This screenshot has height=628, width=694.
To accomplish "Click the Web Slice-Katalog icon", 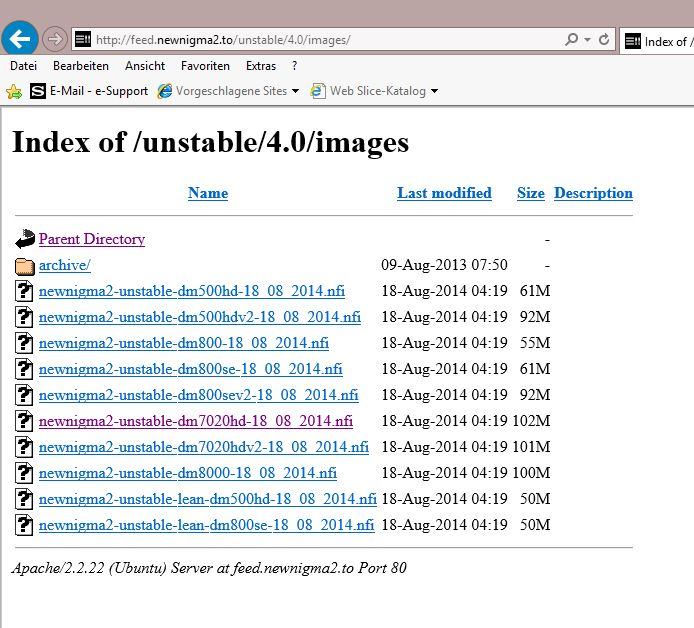I will click(318, 91).
